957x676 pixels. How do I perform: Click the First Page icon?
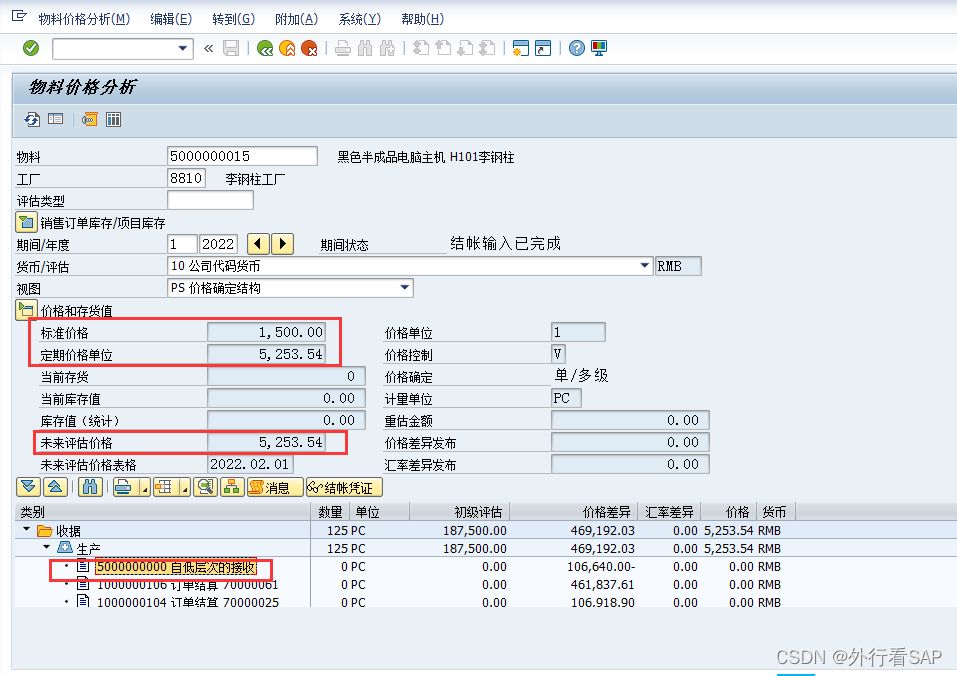click(x=421, y=48)
